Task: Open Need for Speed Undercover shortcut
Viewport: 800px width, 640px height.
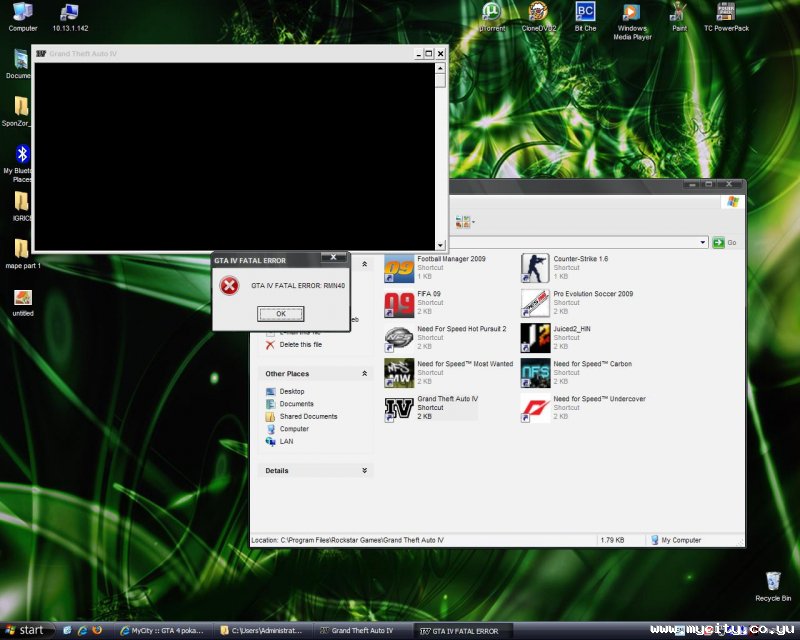Action: [535, 408]
